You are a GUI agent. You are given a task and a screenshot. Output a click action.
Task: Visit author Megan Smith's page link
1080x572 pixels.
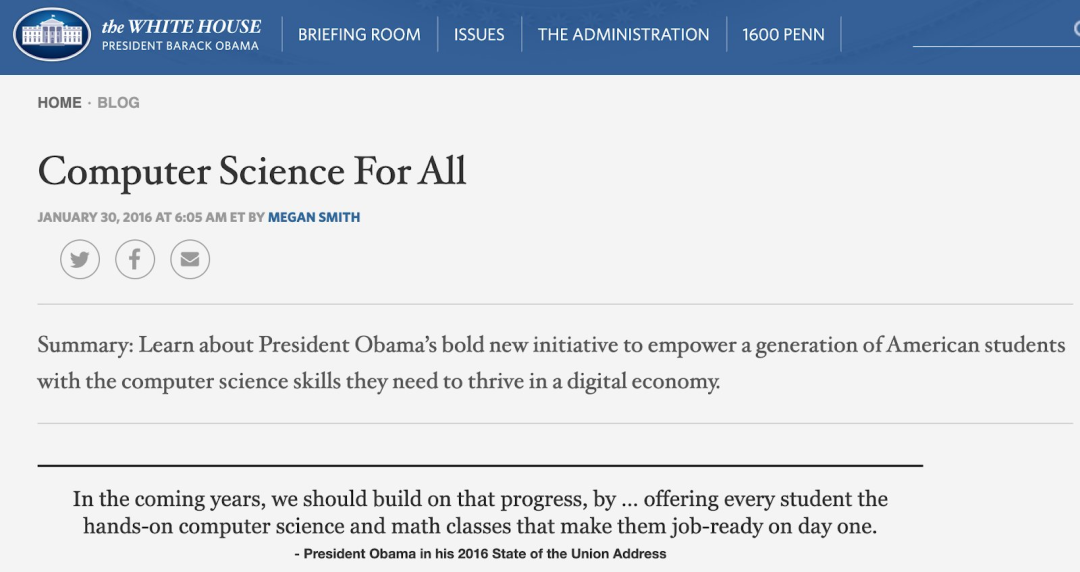(314, 217)
